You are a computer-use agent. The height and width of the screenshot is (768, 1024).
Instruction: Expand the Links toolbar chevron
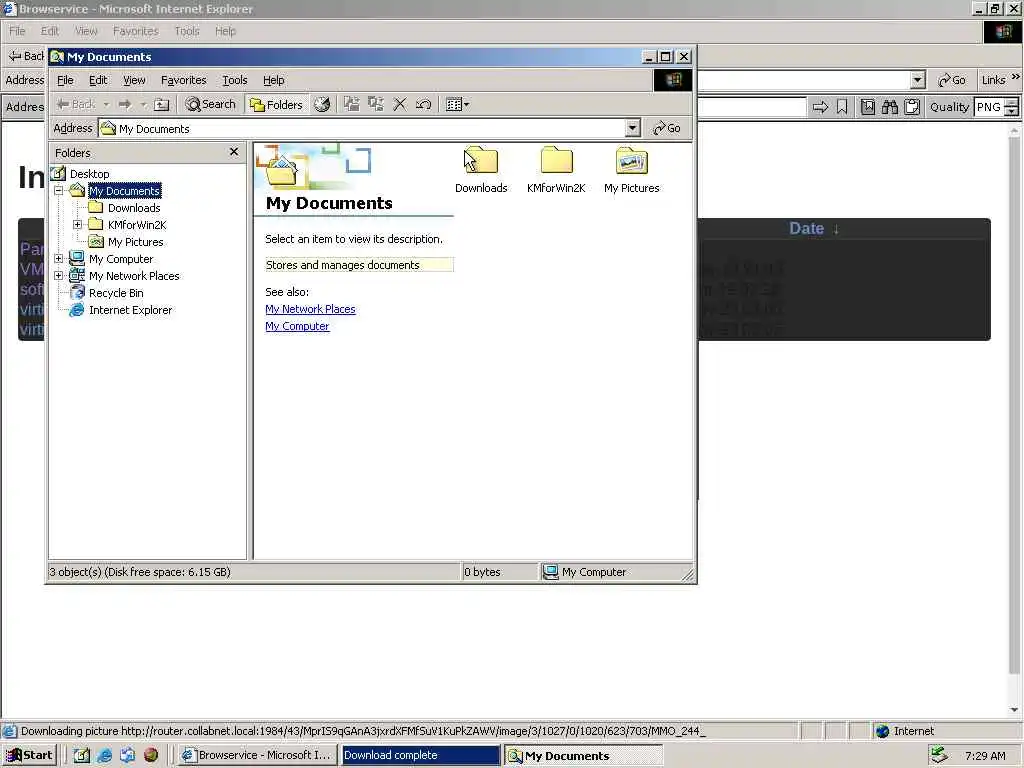1016,77
